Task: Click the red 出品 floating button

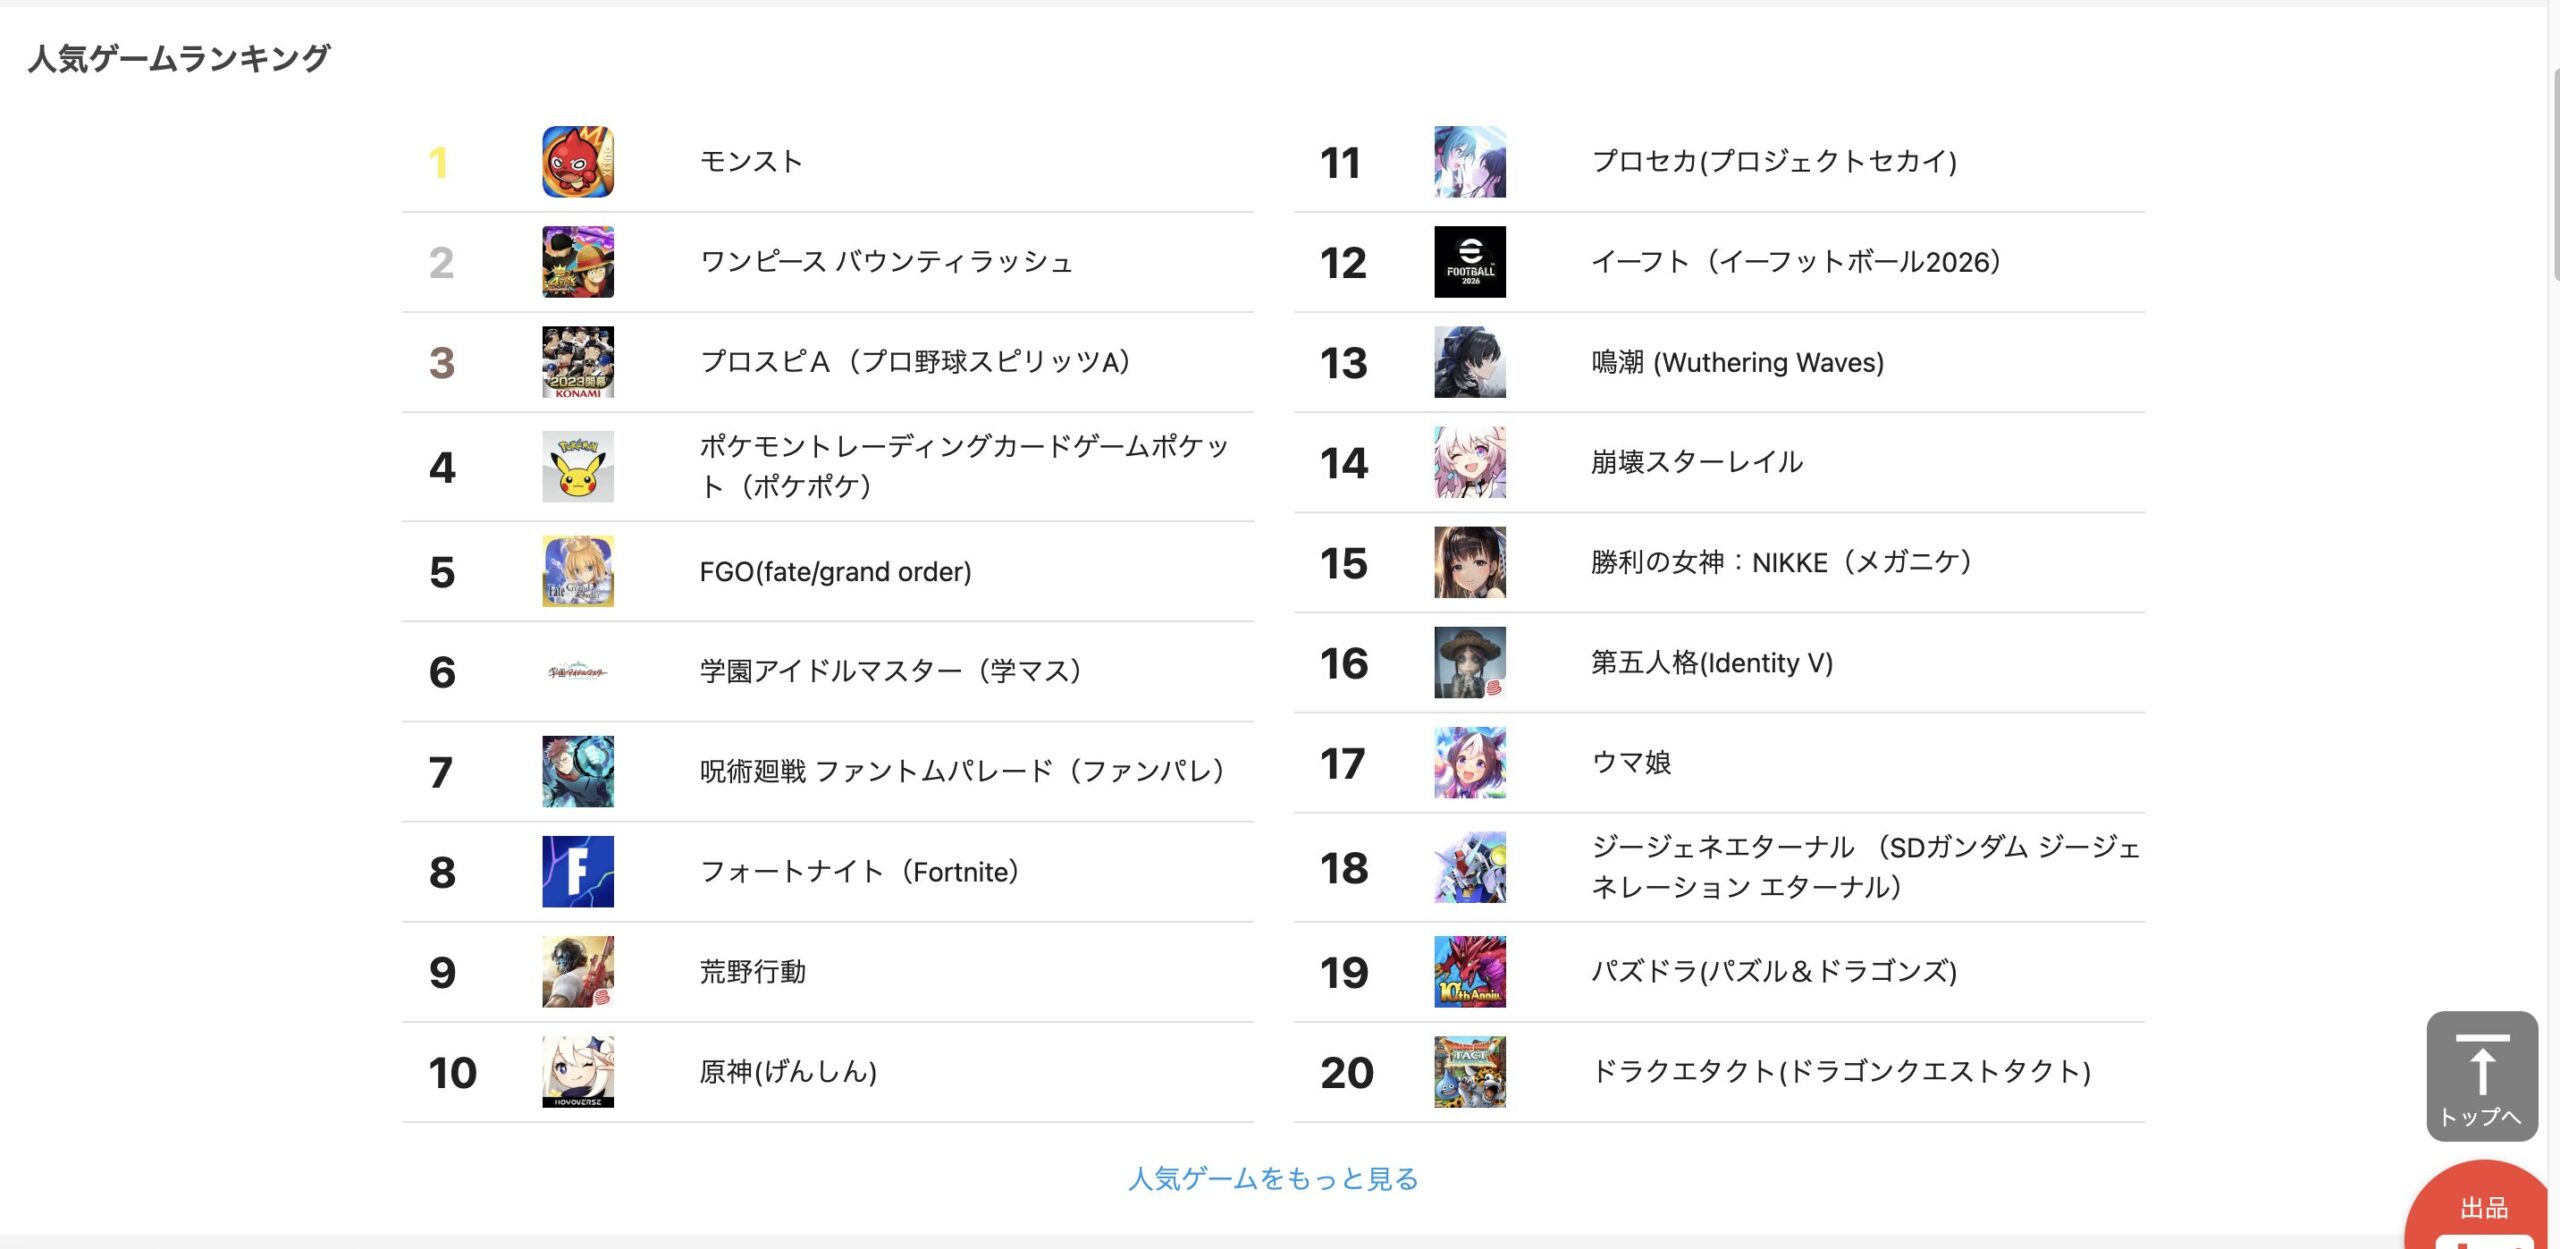Action: (2482, 1208)
